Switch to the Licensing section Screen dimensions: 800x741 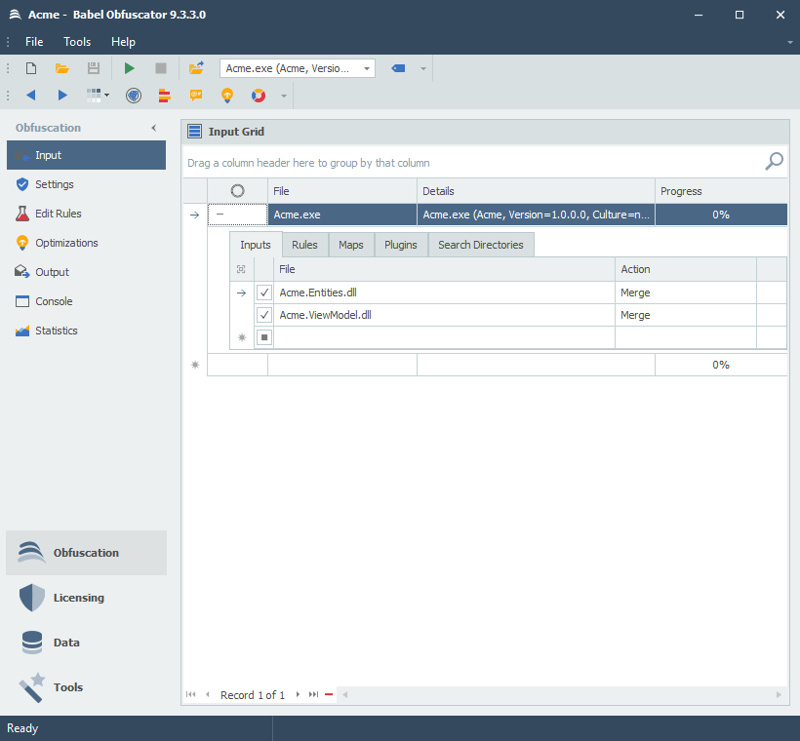(x=86, y=598)
